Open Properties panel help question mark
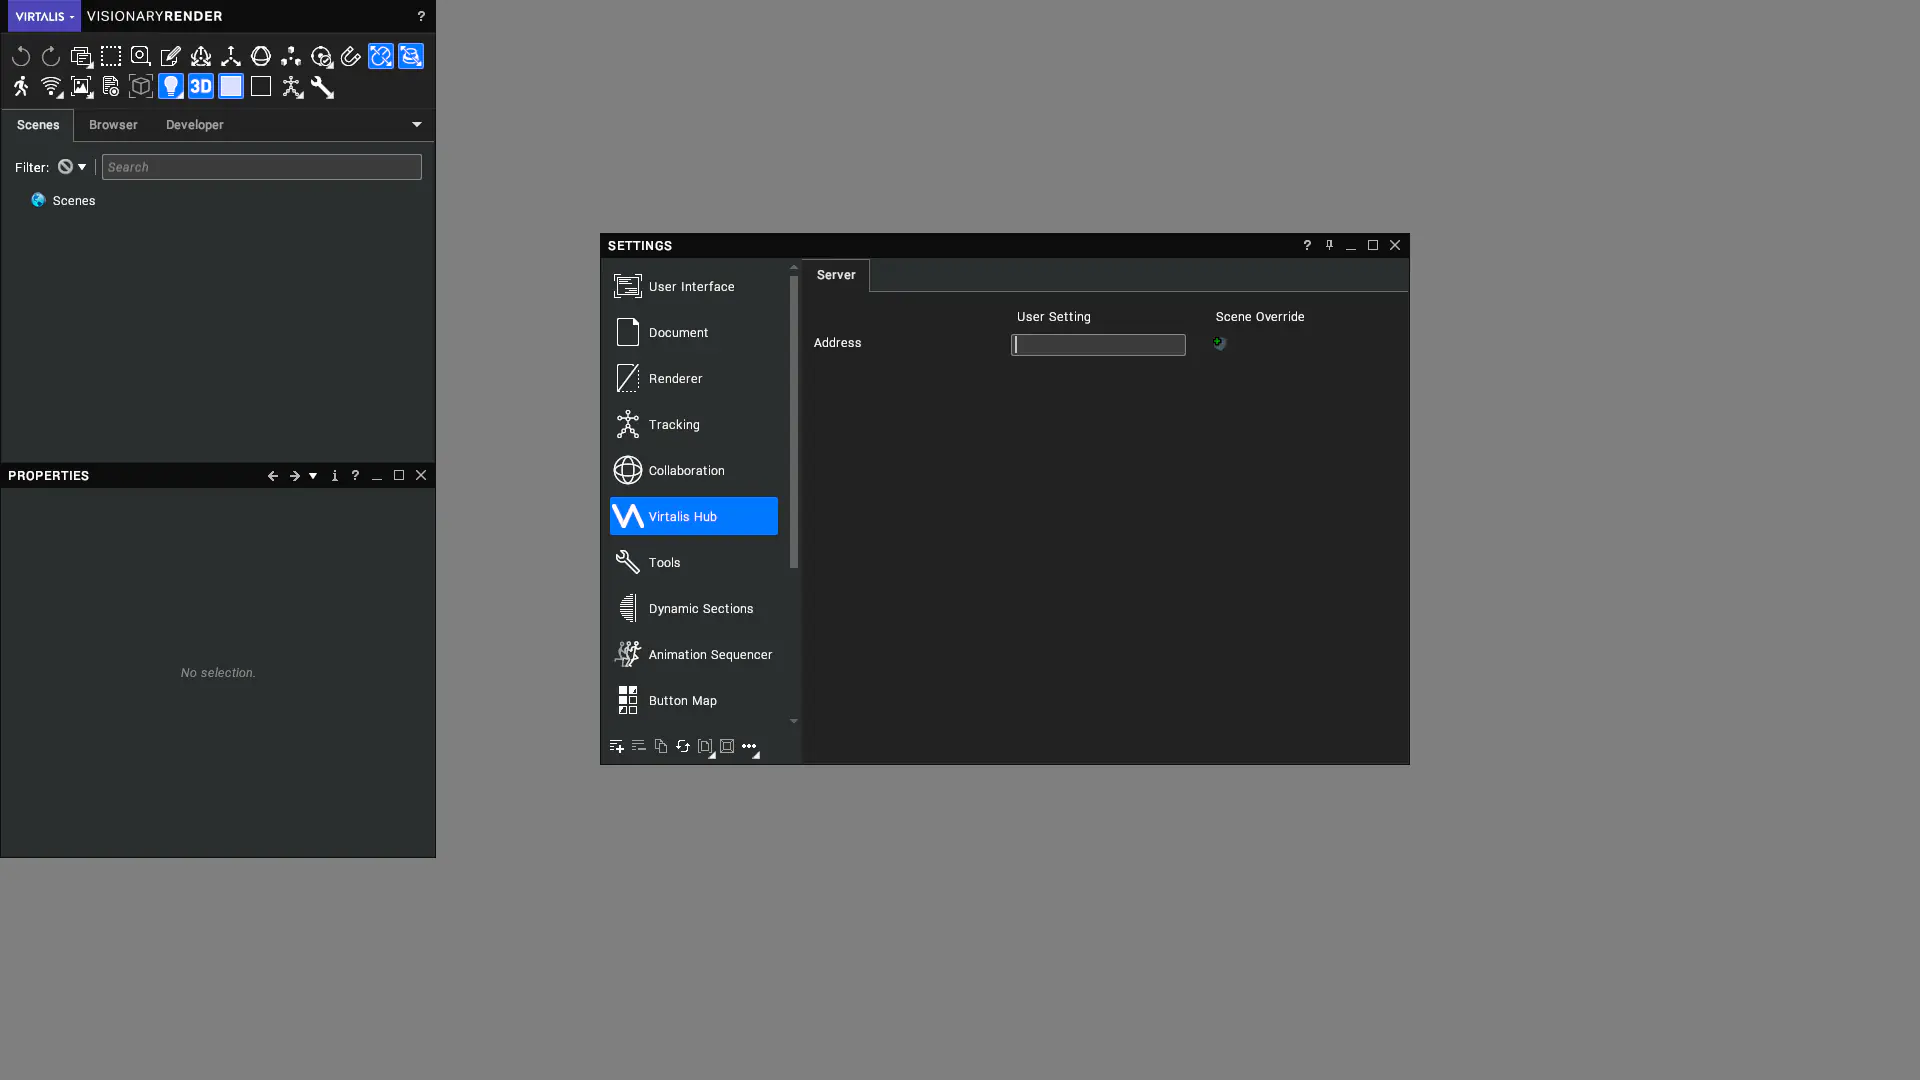Screen dimensions: 1920x1080 coord(355,476)
